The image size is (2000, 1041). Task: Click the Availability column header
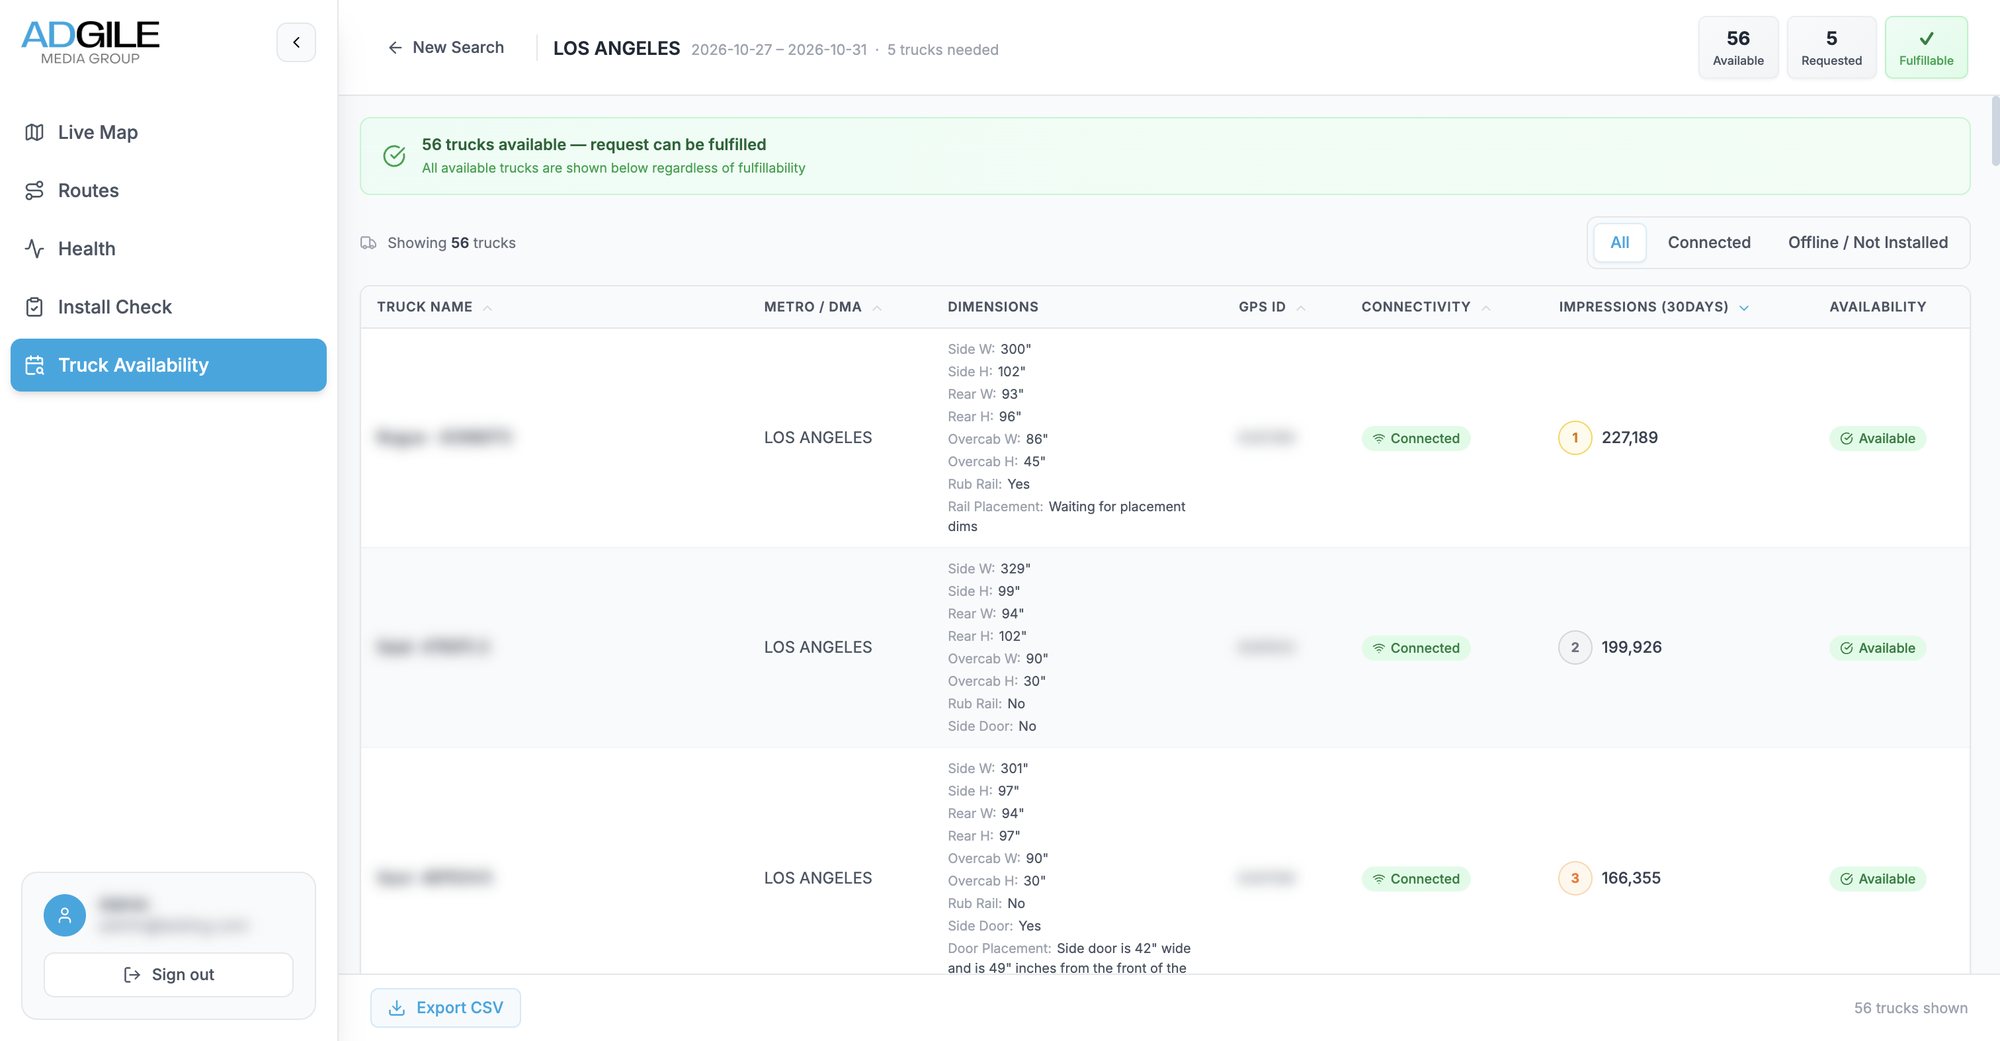[1877, 307]
